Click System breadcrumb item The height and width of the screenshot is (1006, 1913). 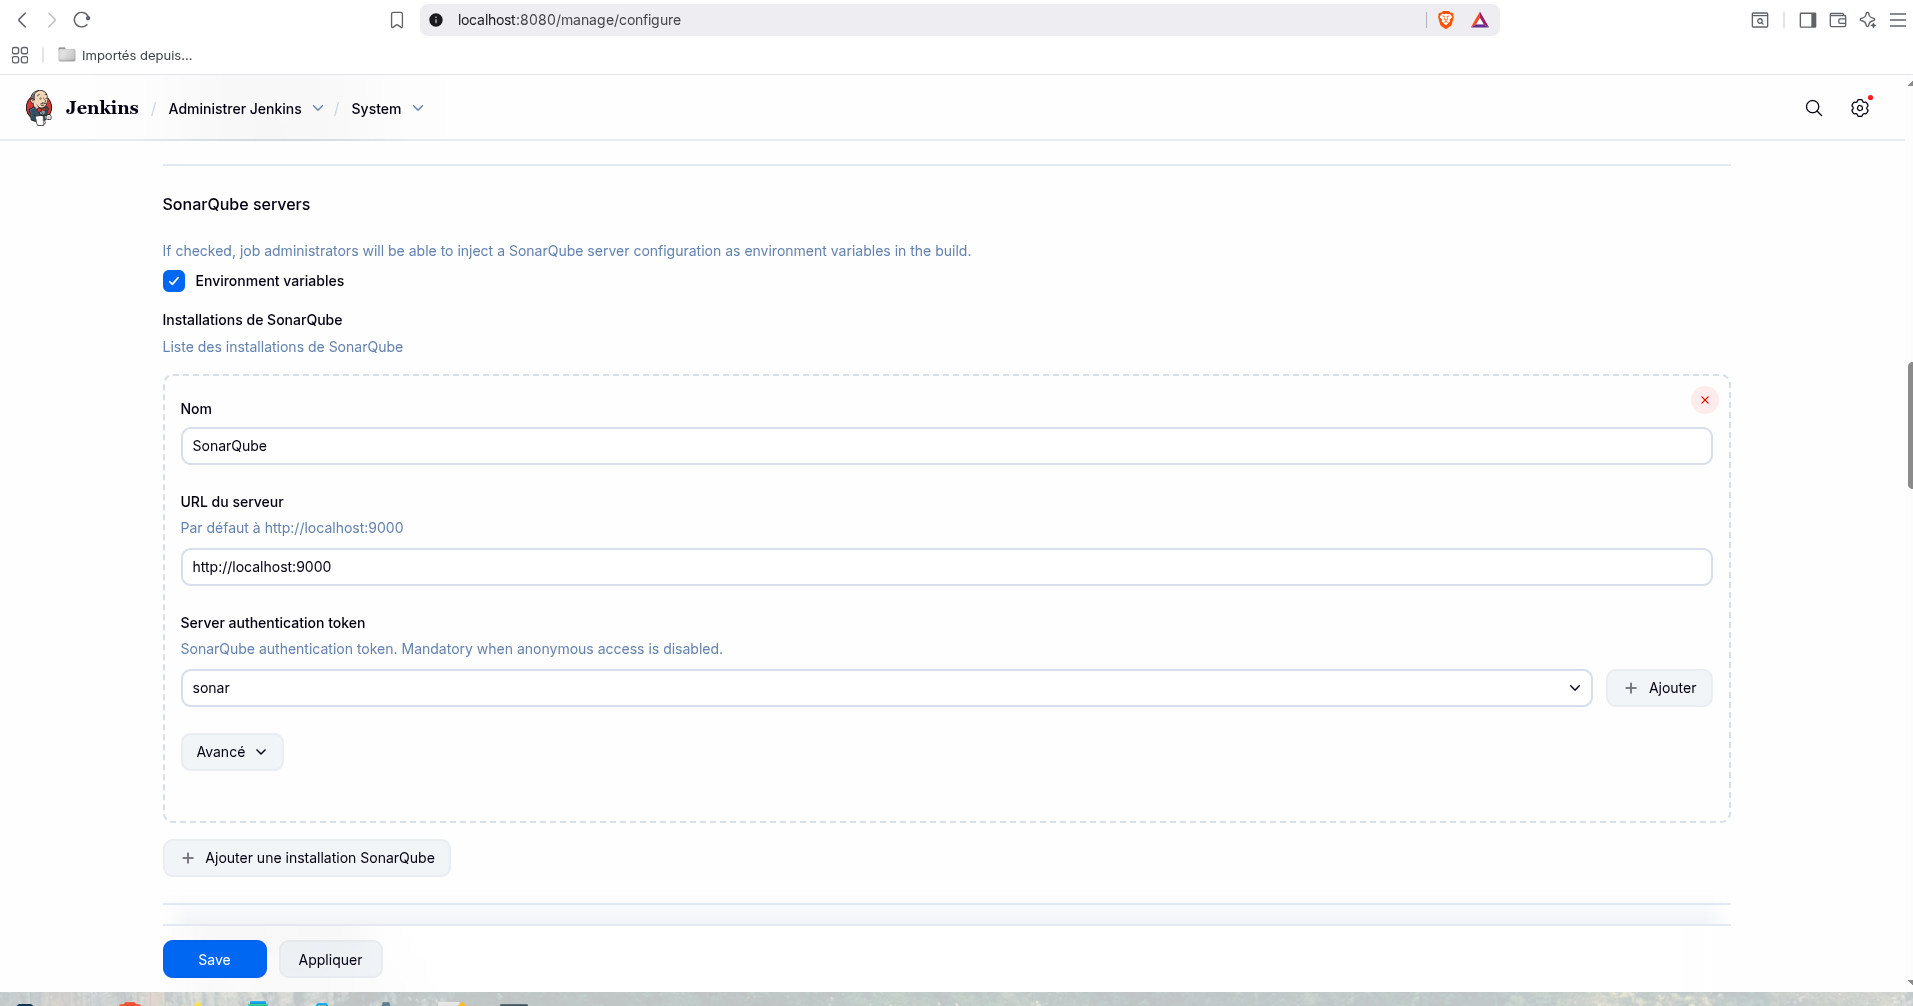pos(376,109)
